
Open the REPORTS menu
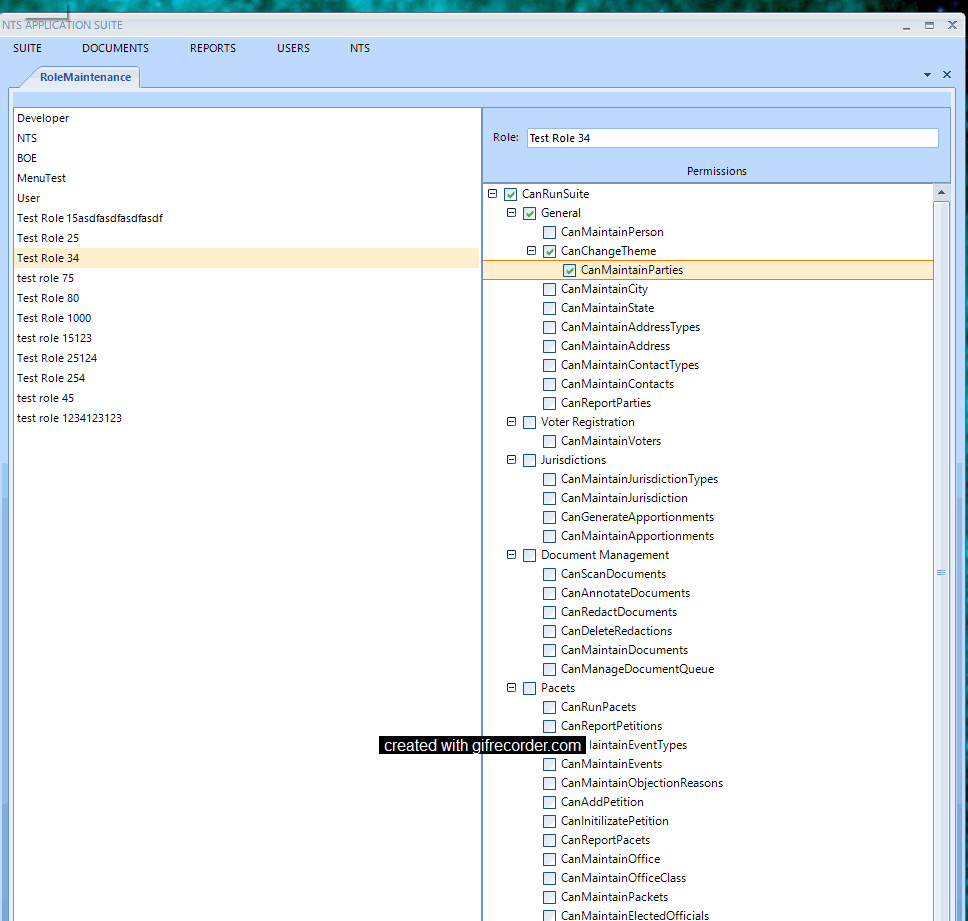[213, 48]
